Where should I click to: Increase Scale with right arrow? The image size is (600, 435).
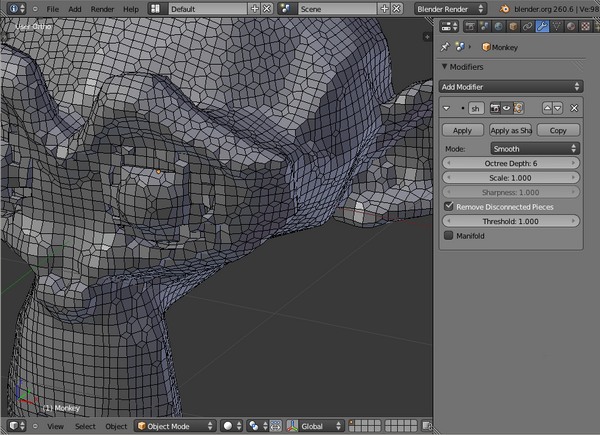[573, 178]
